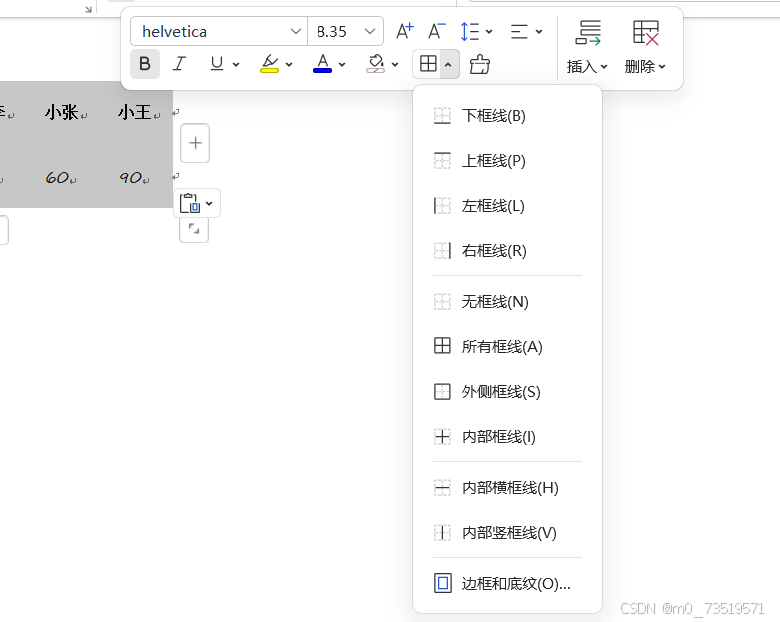The image size is (780, 622).
Task: Apply 内部横框线(H) inside horizontal border
Action: coord(507,488)
